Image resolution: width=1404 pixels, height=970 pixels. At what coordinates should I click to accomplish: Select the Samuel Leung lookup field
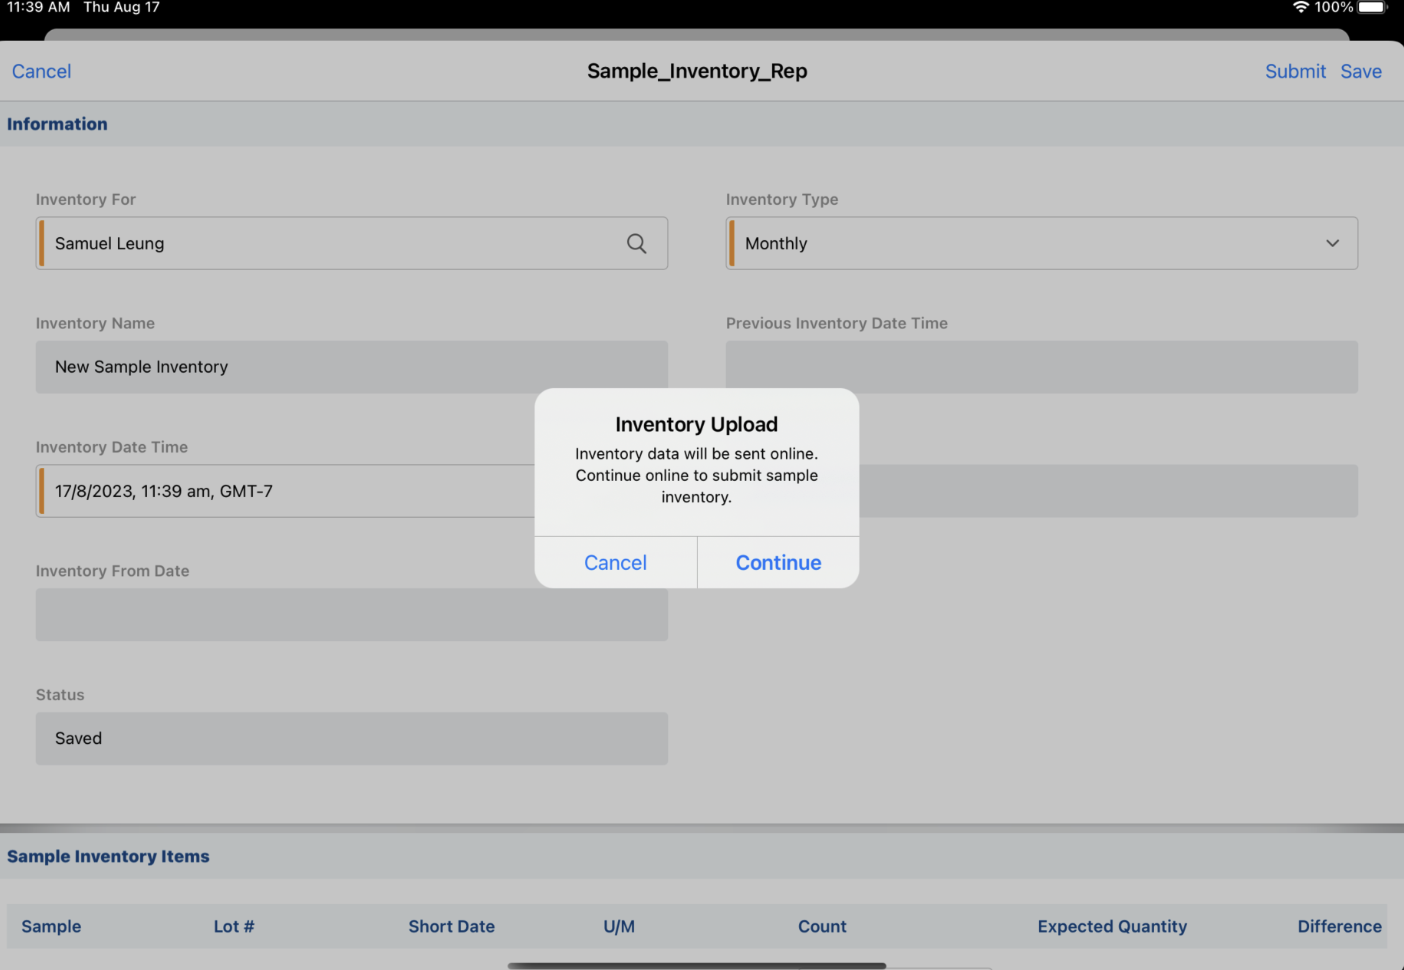[330, 243]
